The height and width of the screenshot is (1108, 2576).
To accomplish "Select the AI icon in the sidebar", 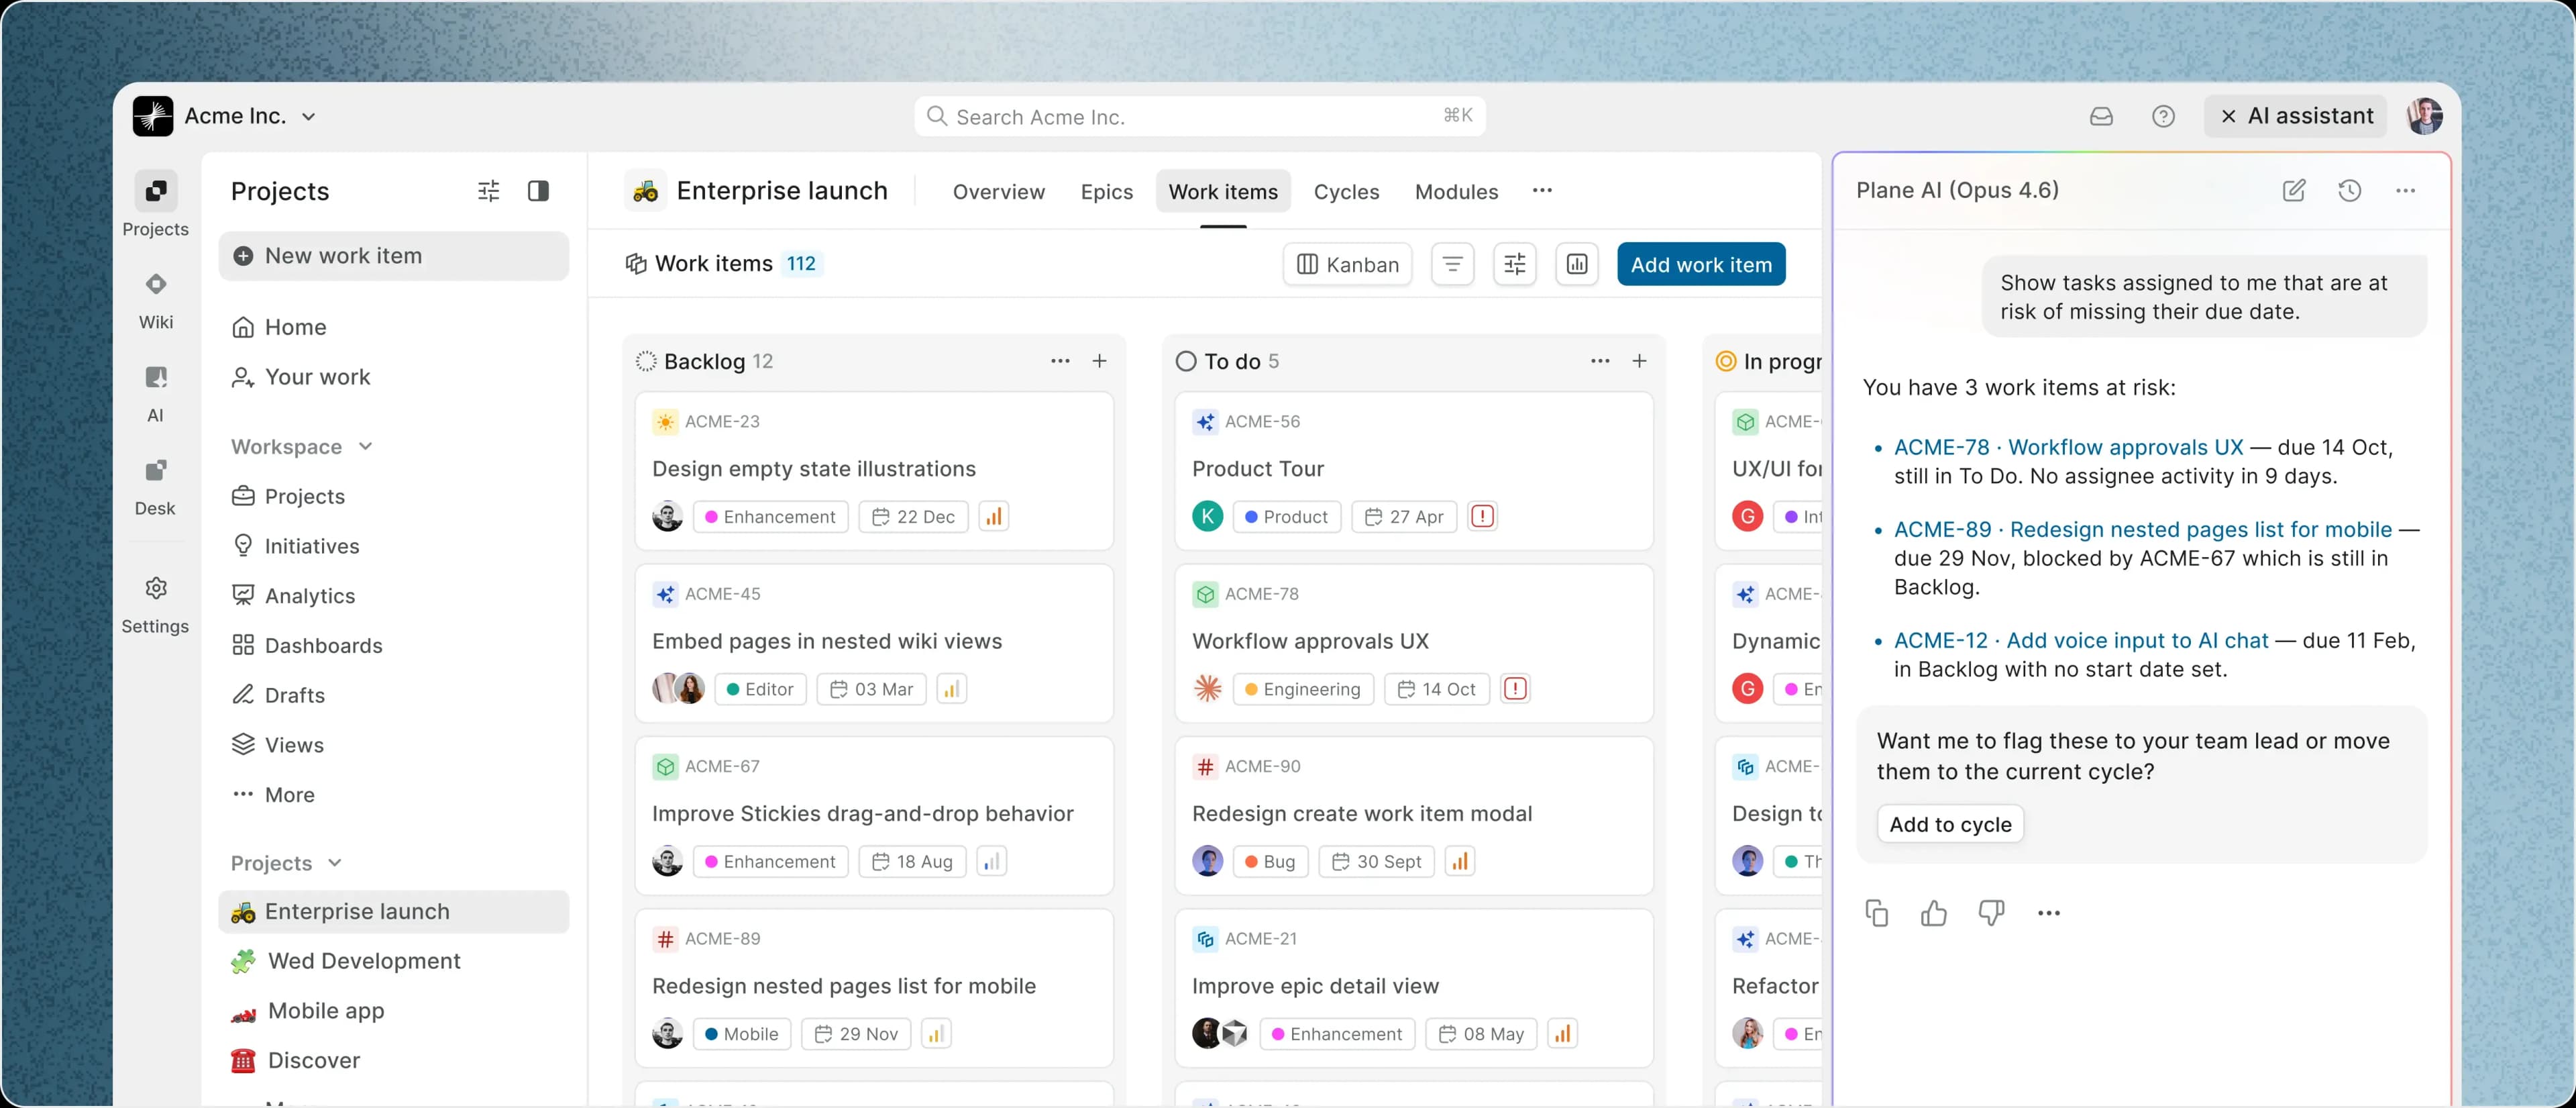I will (x=155, y=391).
